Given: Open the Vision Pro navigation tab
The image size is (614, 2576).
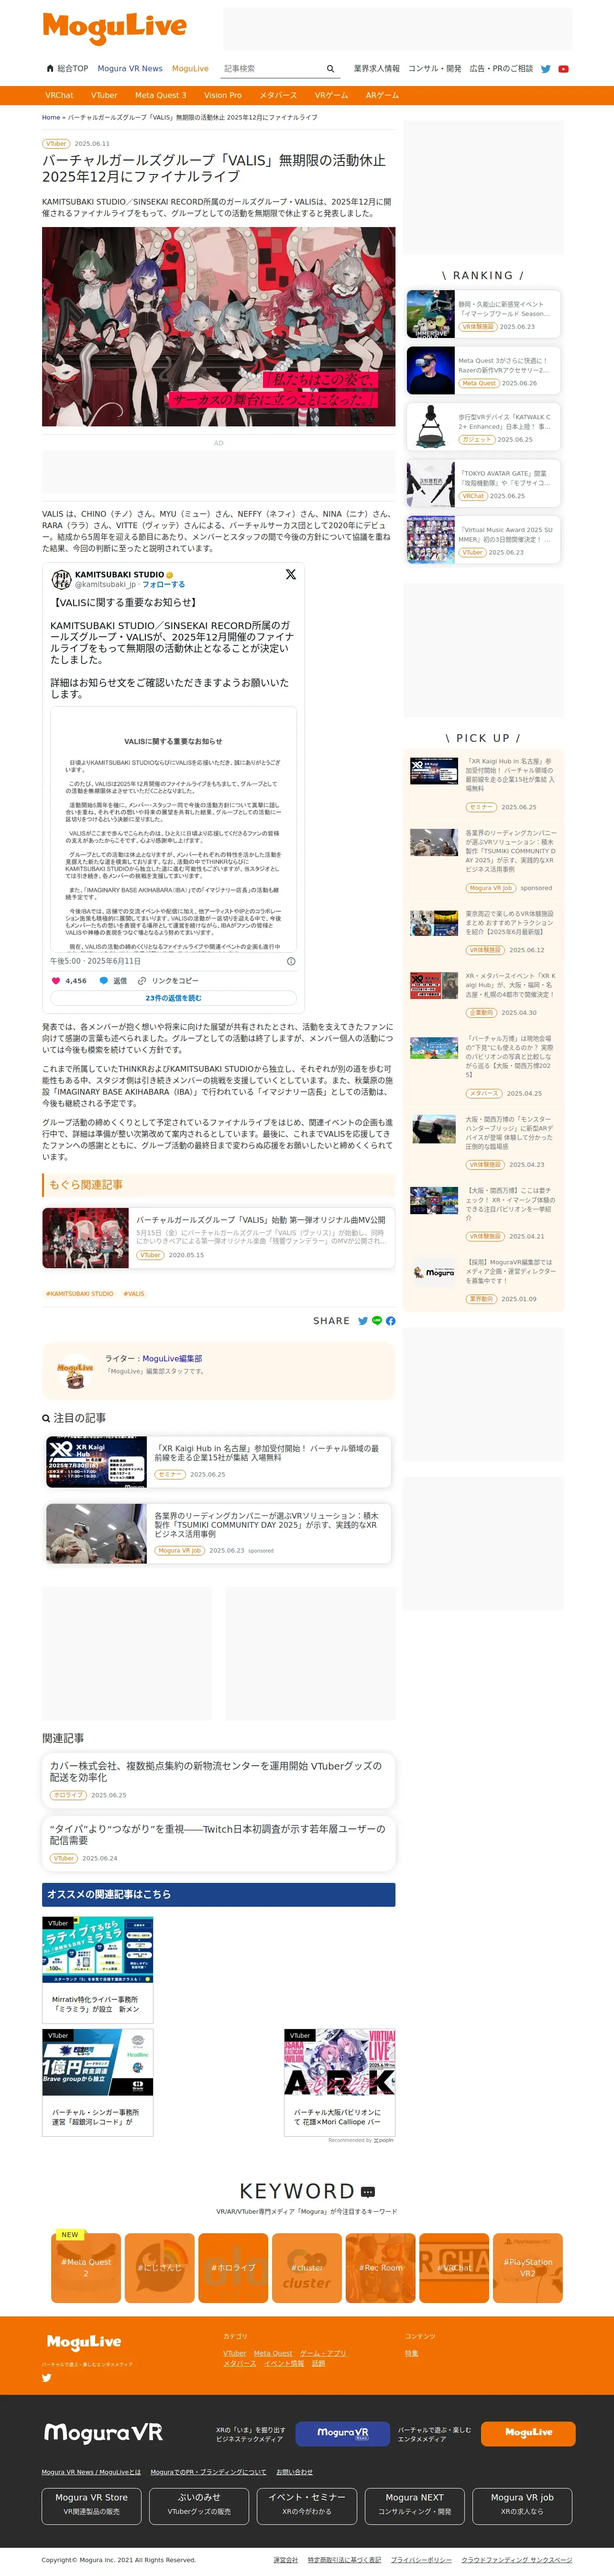Looking at the screenshot, I should point(222,95).
